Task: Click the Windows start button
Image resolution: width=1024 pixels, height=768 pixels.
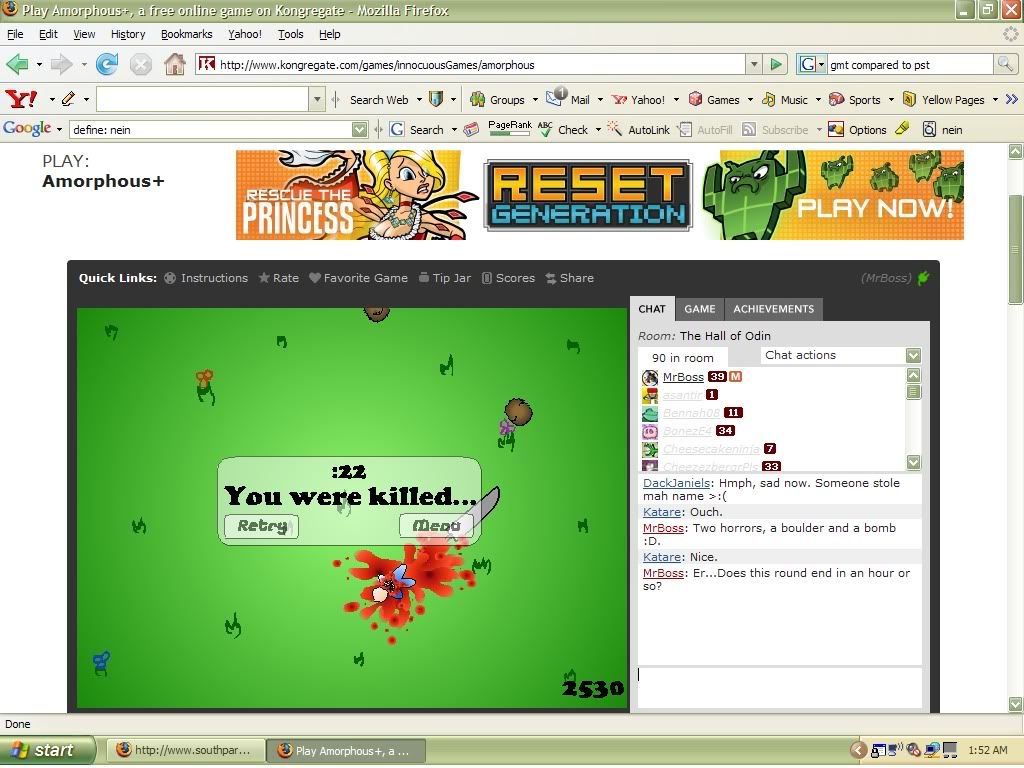Action: 47,750
